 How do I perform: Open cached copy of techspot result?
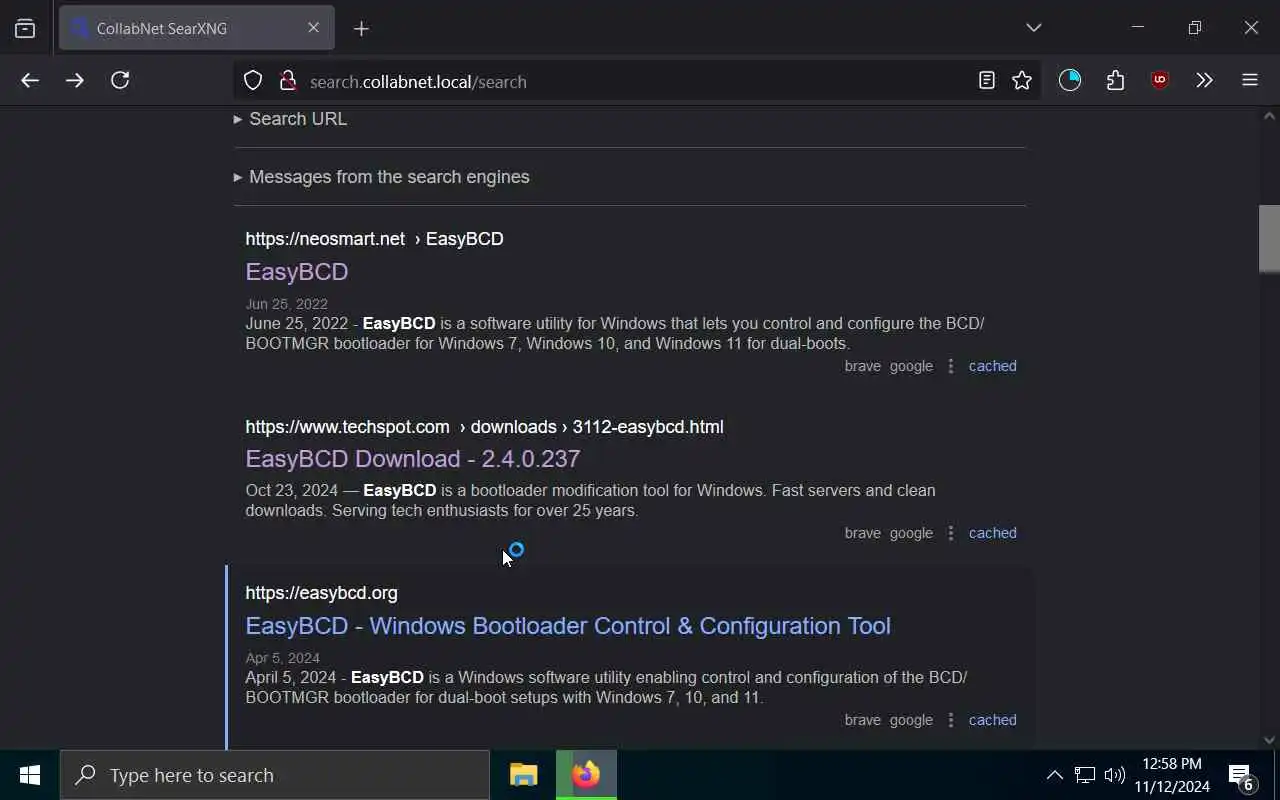(992, 533)
